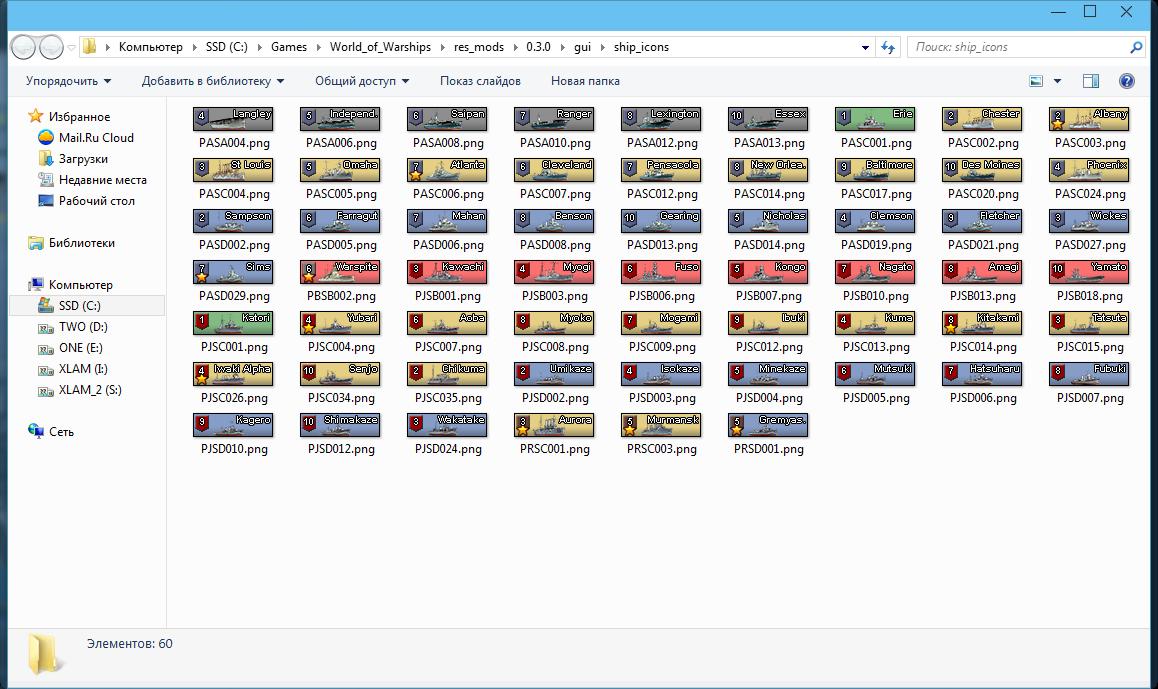Focus the Поиск: ship_icons search field

[x=1018, y=47]
